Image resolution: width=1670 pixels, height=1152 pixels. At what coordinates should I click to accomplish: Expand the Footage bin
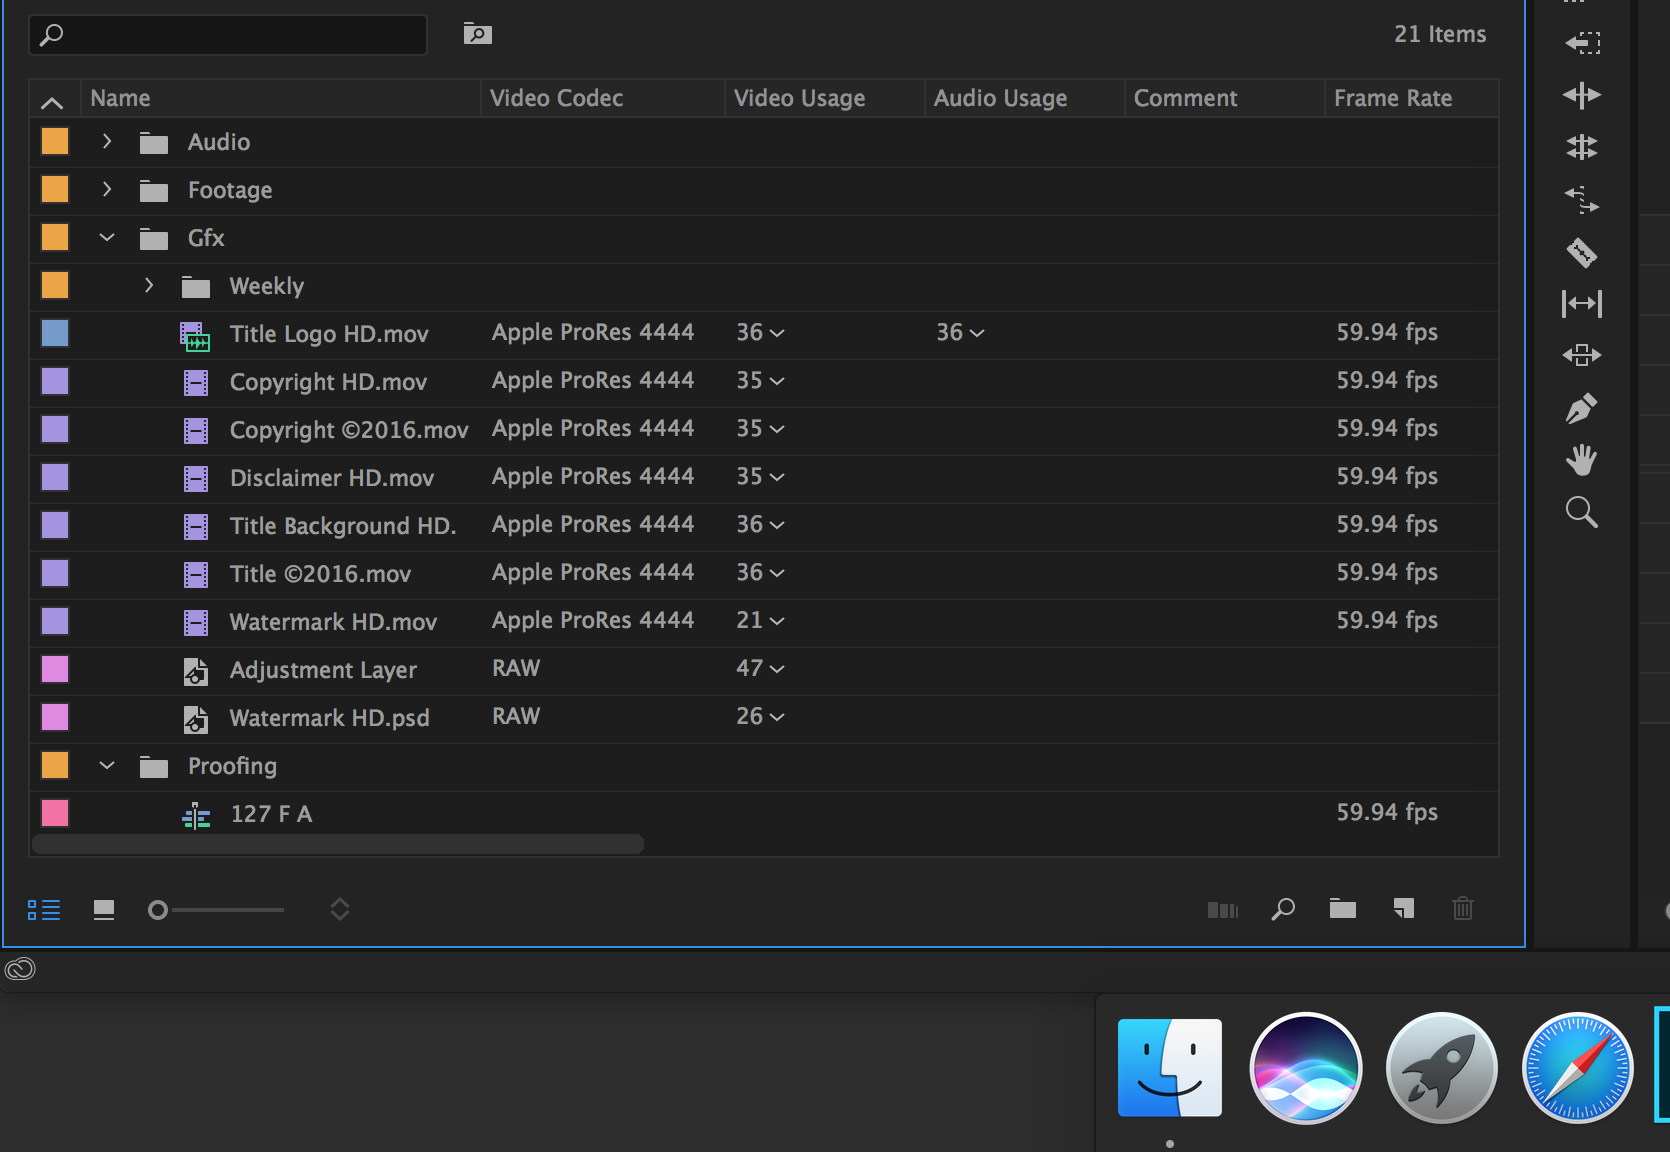[x=107, y=189]
